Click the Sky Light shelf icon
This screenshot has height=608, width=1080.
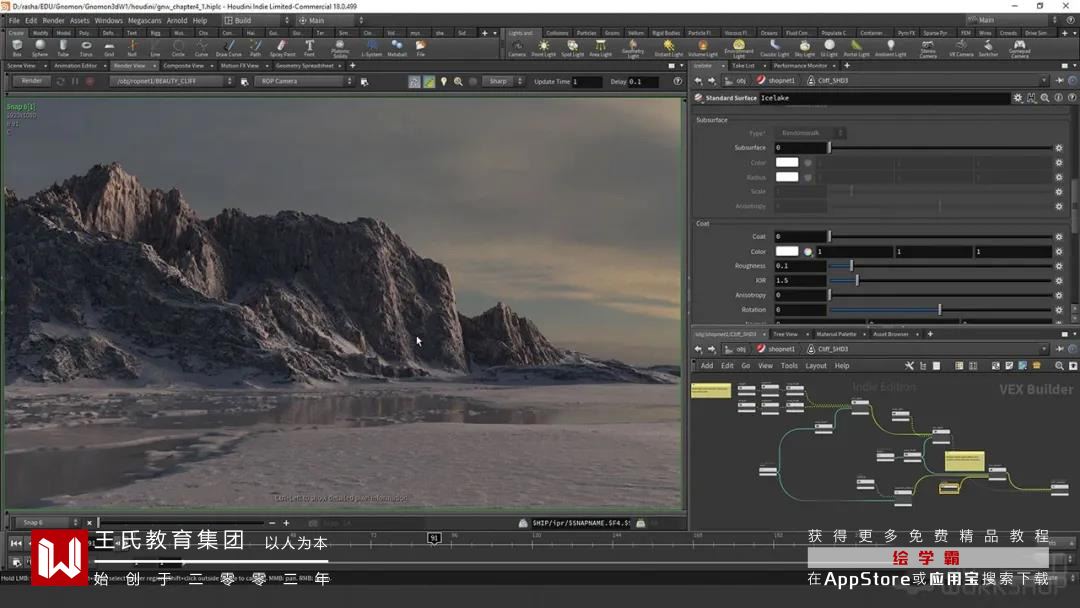pos(804,46)
